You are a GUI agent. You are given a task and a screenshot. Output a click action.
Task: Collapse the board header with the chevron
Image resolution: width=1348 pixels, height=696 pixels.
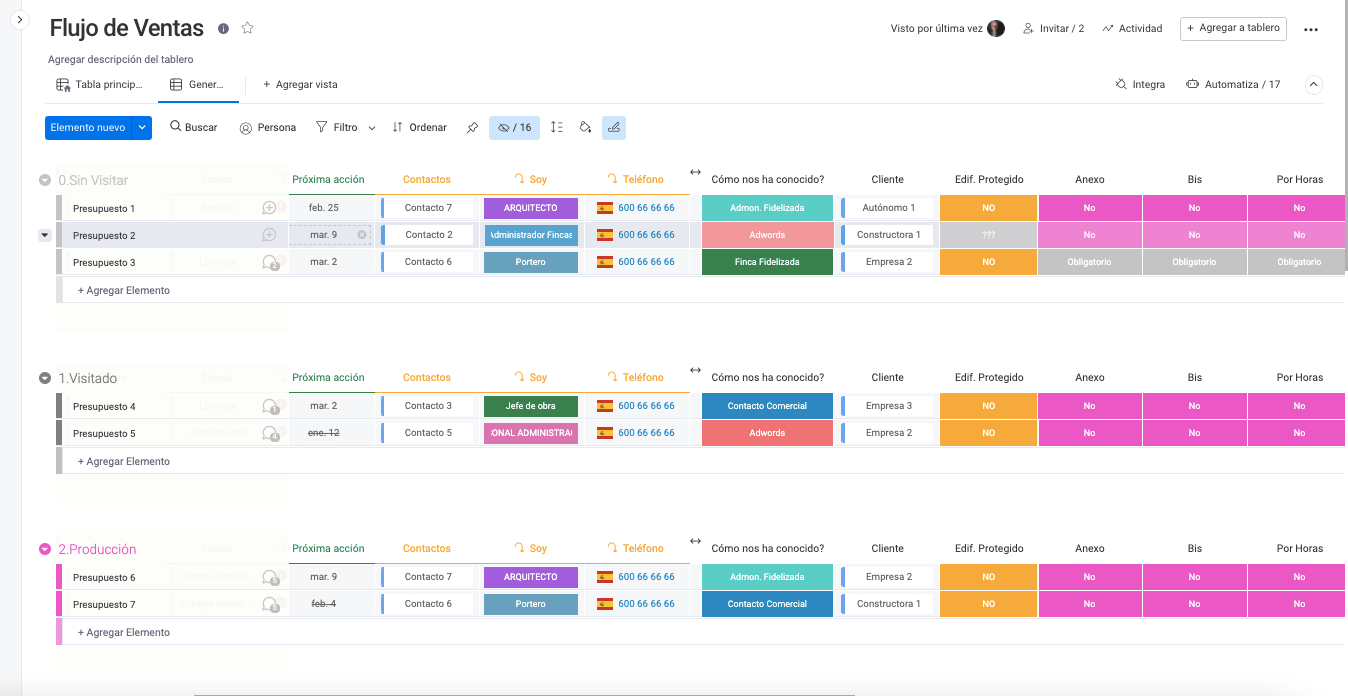coord(1314,85)
